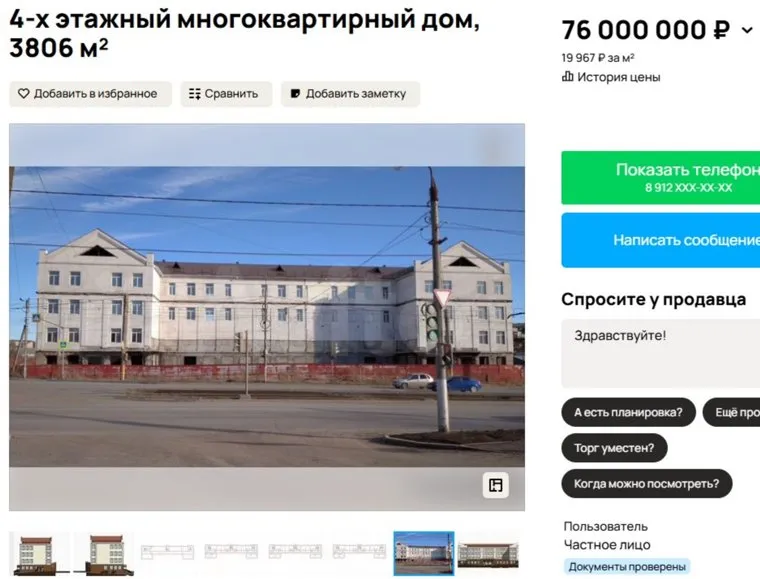Select the 'А есть планировка?' quick question
The width and height of the screenshot is (760, 579).
(628, 412)
